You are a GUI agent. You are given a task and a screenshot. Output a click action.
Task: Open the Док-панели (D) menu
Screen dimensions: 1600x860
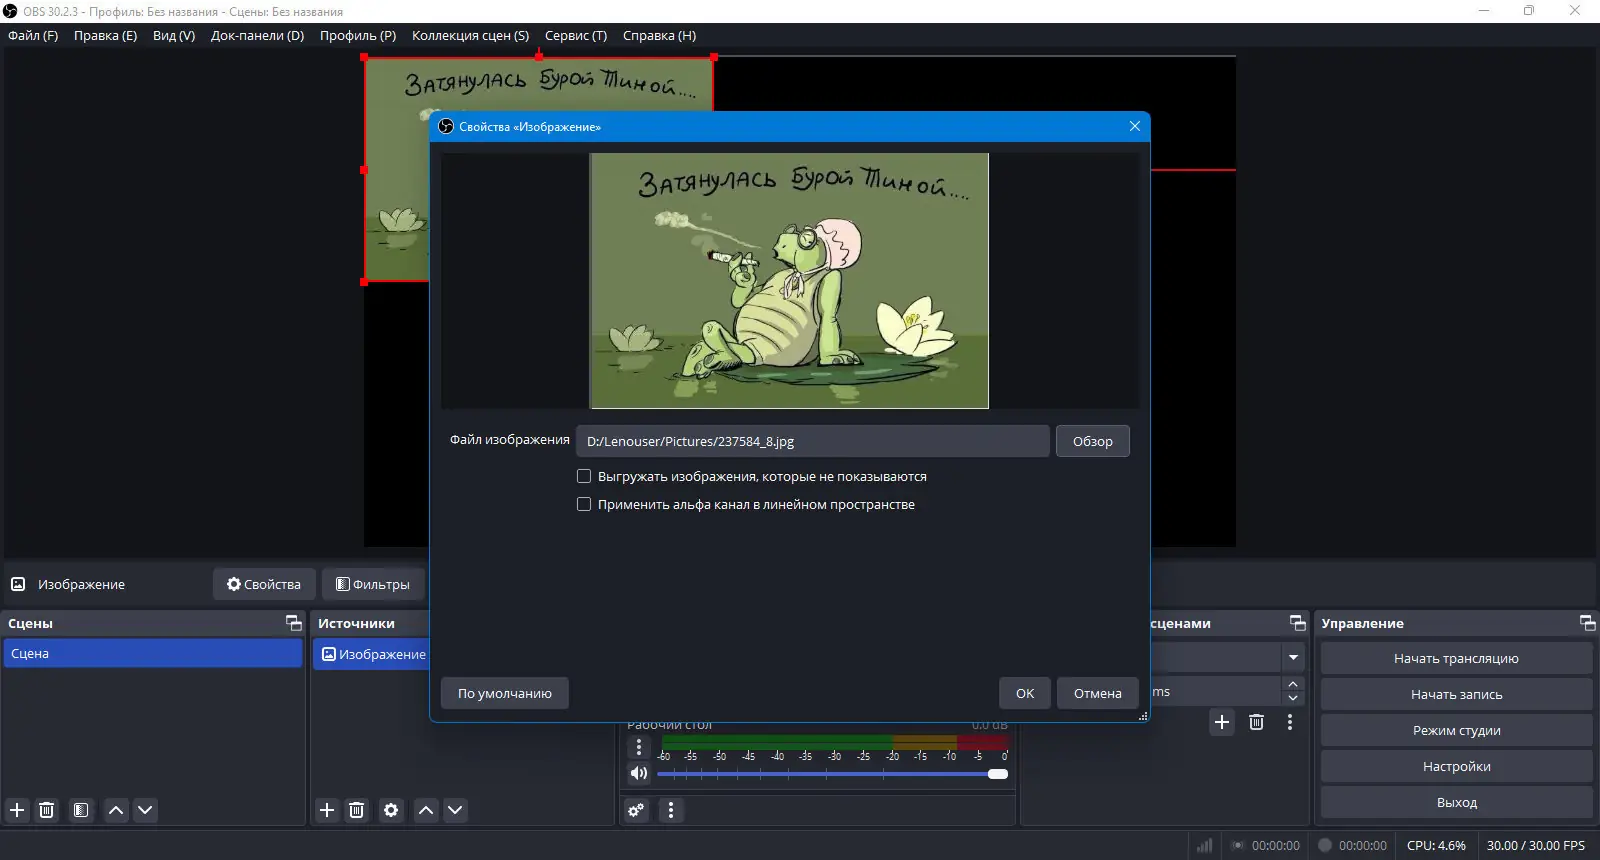pyautogui.click(x=257, y=35)
